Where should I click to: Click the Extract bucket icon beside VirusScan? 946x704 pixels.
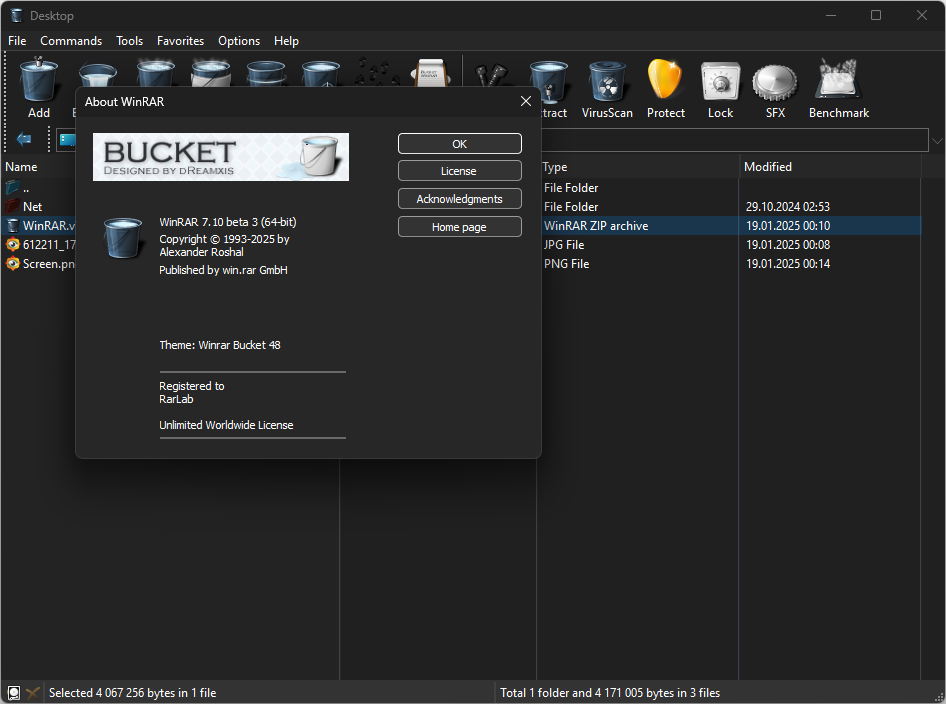[x=548, y=81]
